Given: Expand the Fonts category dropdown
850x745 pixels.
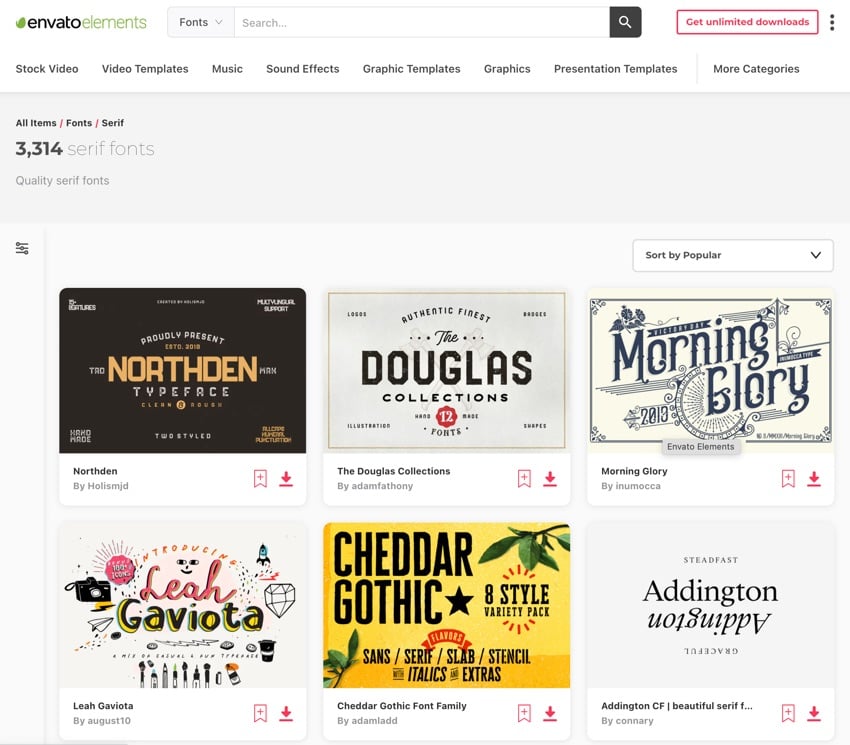Looking at the screenshot, I should (x=201, y=22).
